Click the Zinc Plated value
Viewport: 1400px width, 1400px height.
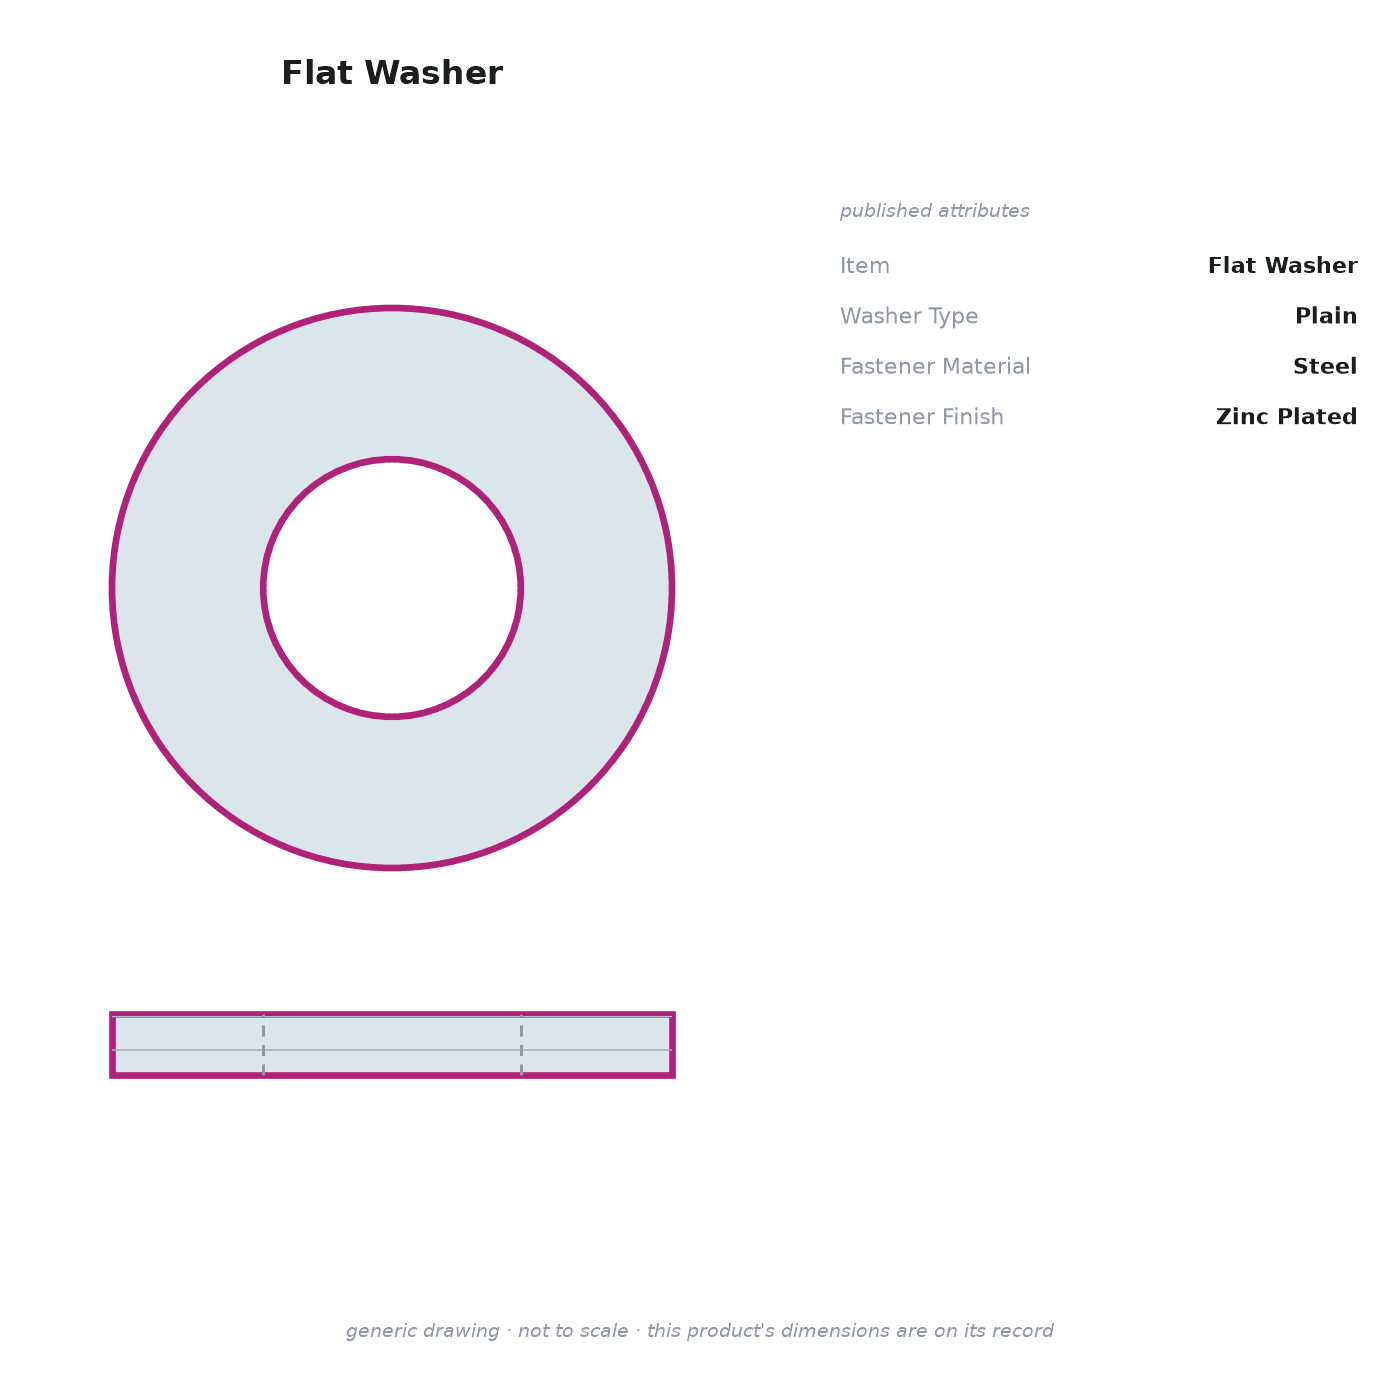point(1286,417)
